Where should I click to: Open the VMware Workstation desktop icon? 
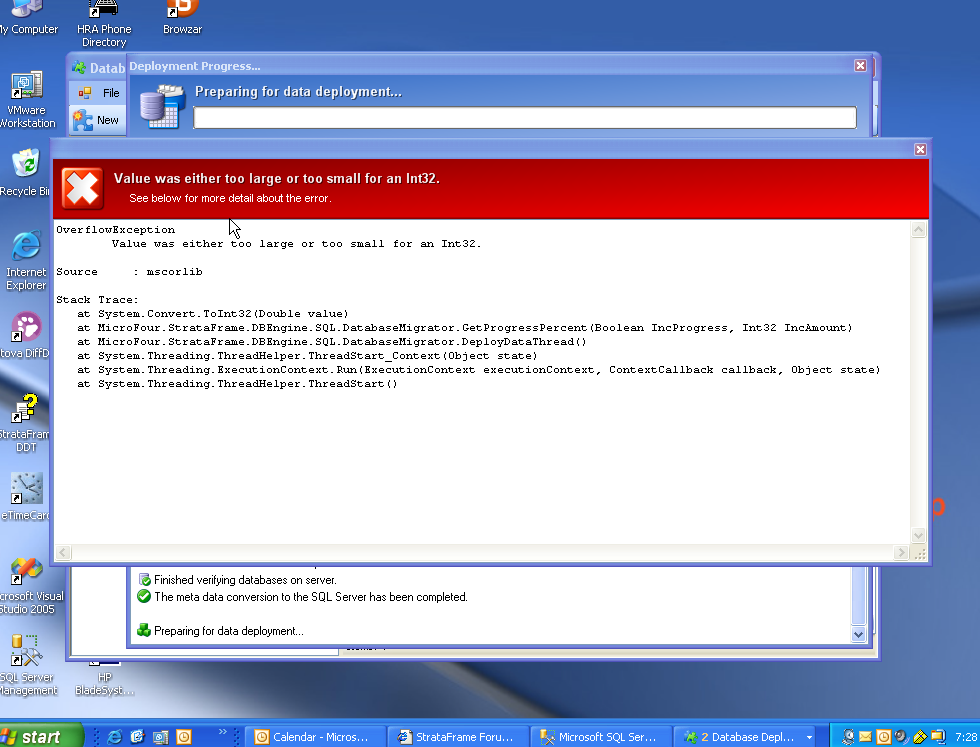click(26, 100)
